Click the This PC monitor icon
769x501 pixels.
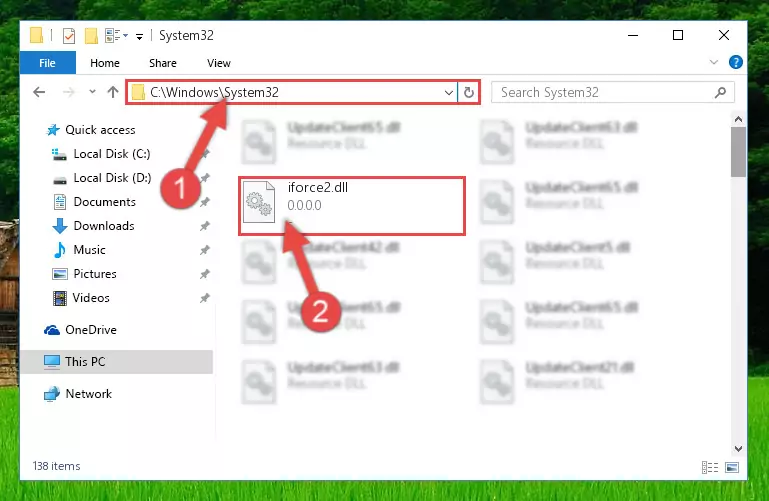[52, 362]
